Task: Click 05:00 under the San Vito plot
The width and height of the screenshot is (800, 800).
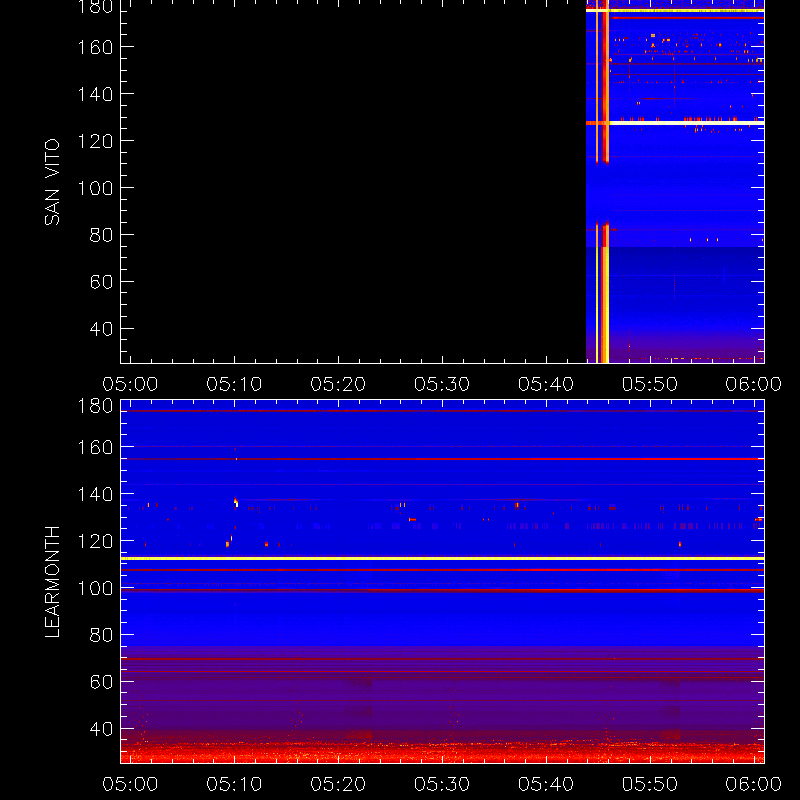Action: click(x=130, y=384)
